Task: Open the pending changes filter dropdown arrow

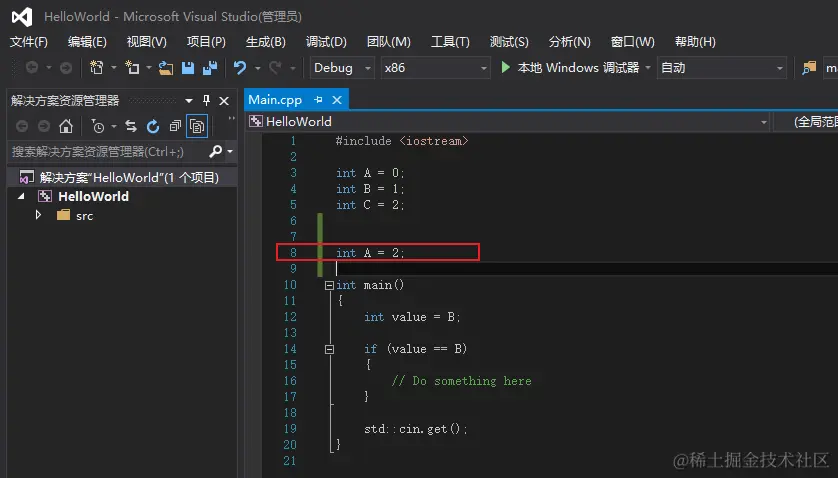Action: click(114, 127)
